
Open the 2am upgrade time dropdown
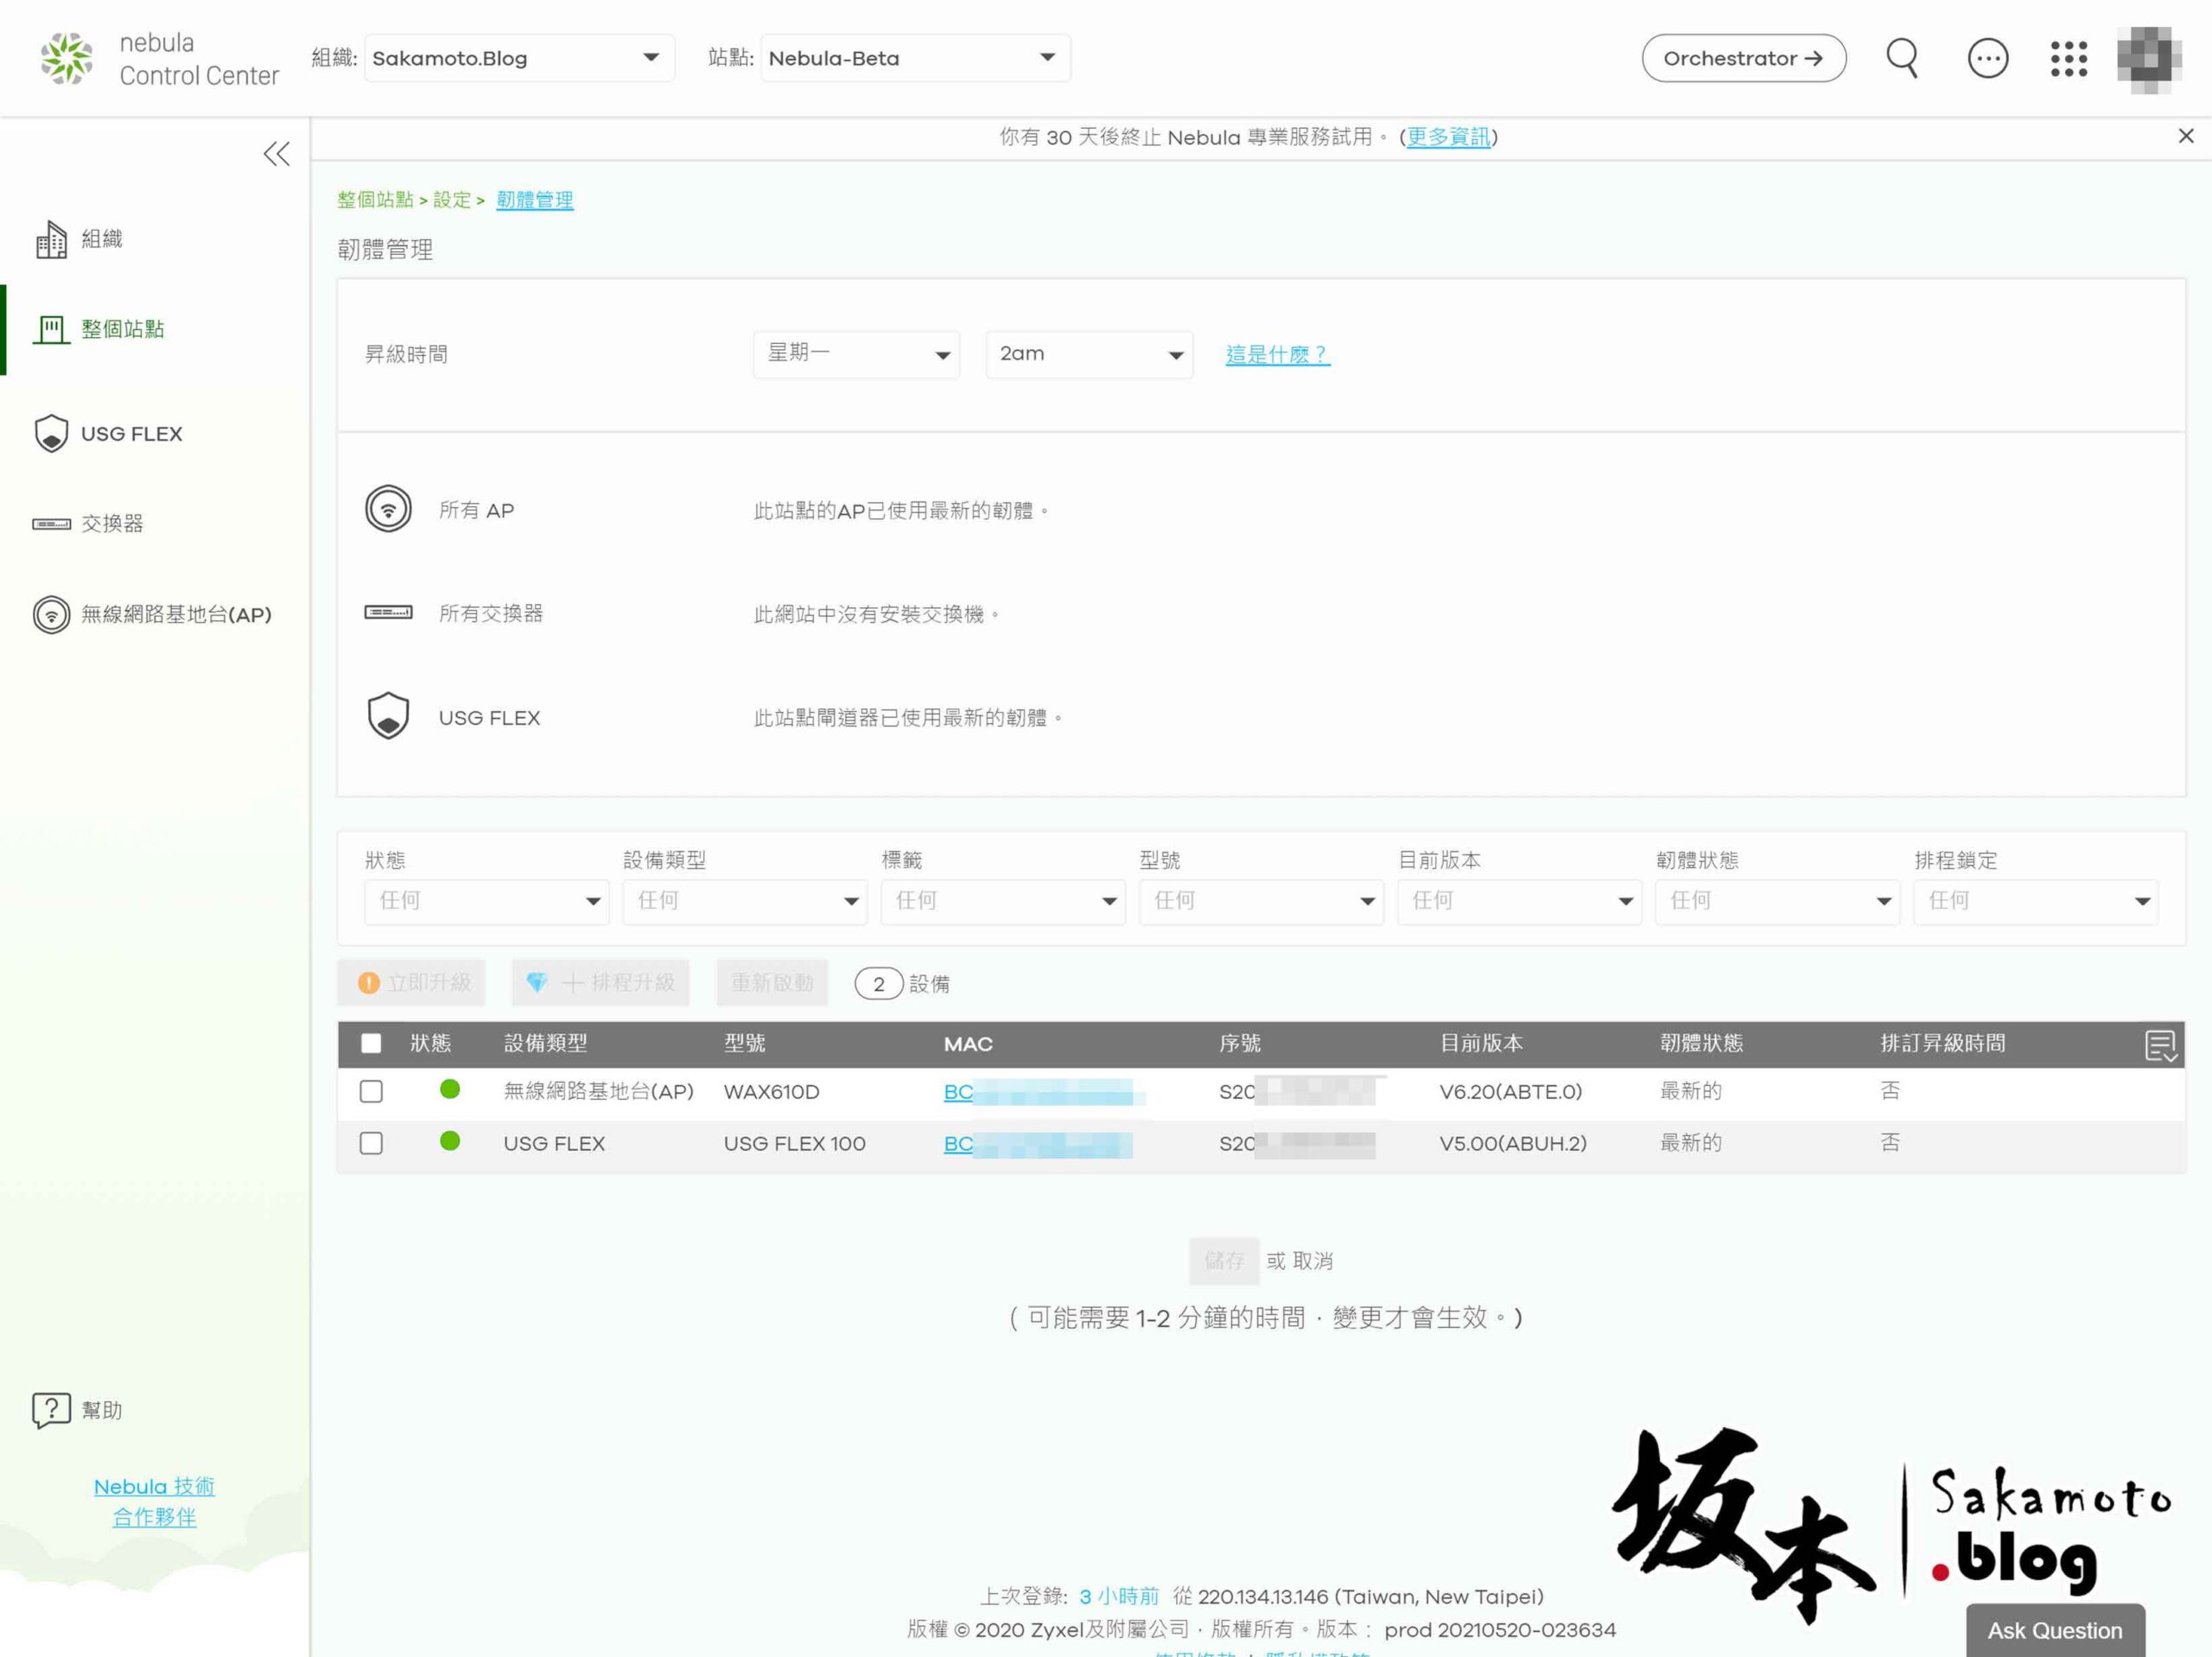point(1089,354)
